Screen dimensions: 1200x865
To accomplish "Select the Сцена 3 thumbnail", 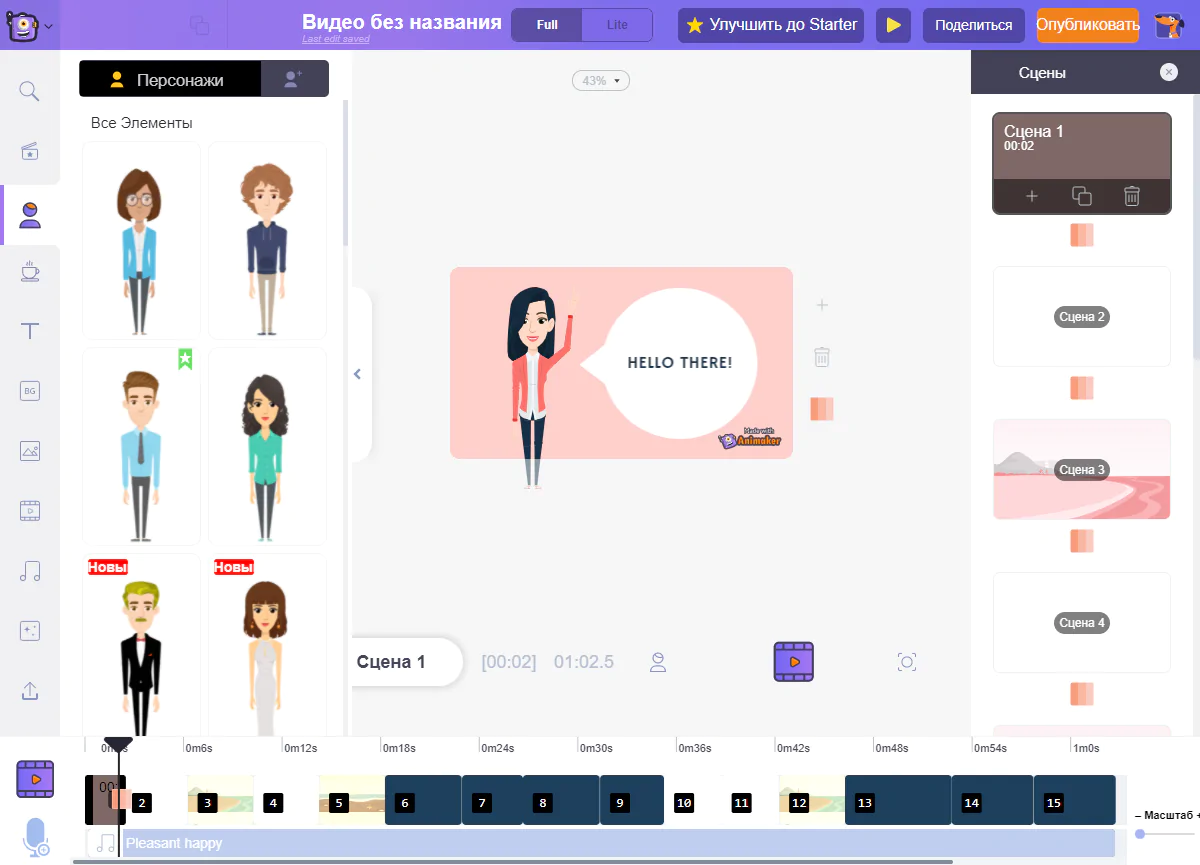I will [x=1081, y=469].
